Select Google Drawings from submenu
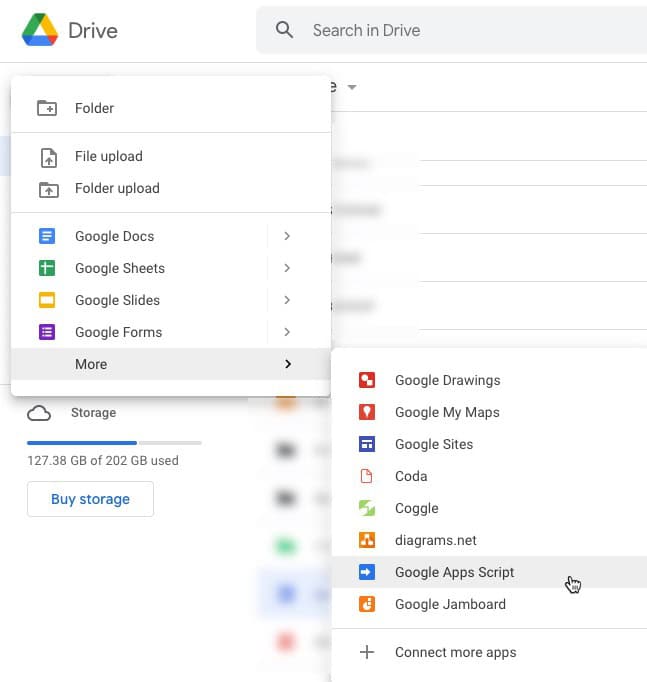The width and height of the screenshot is (647, 682). pos(489,380)
